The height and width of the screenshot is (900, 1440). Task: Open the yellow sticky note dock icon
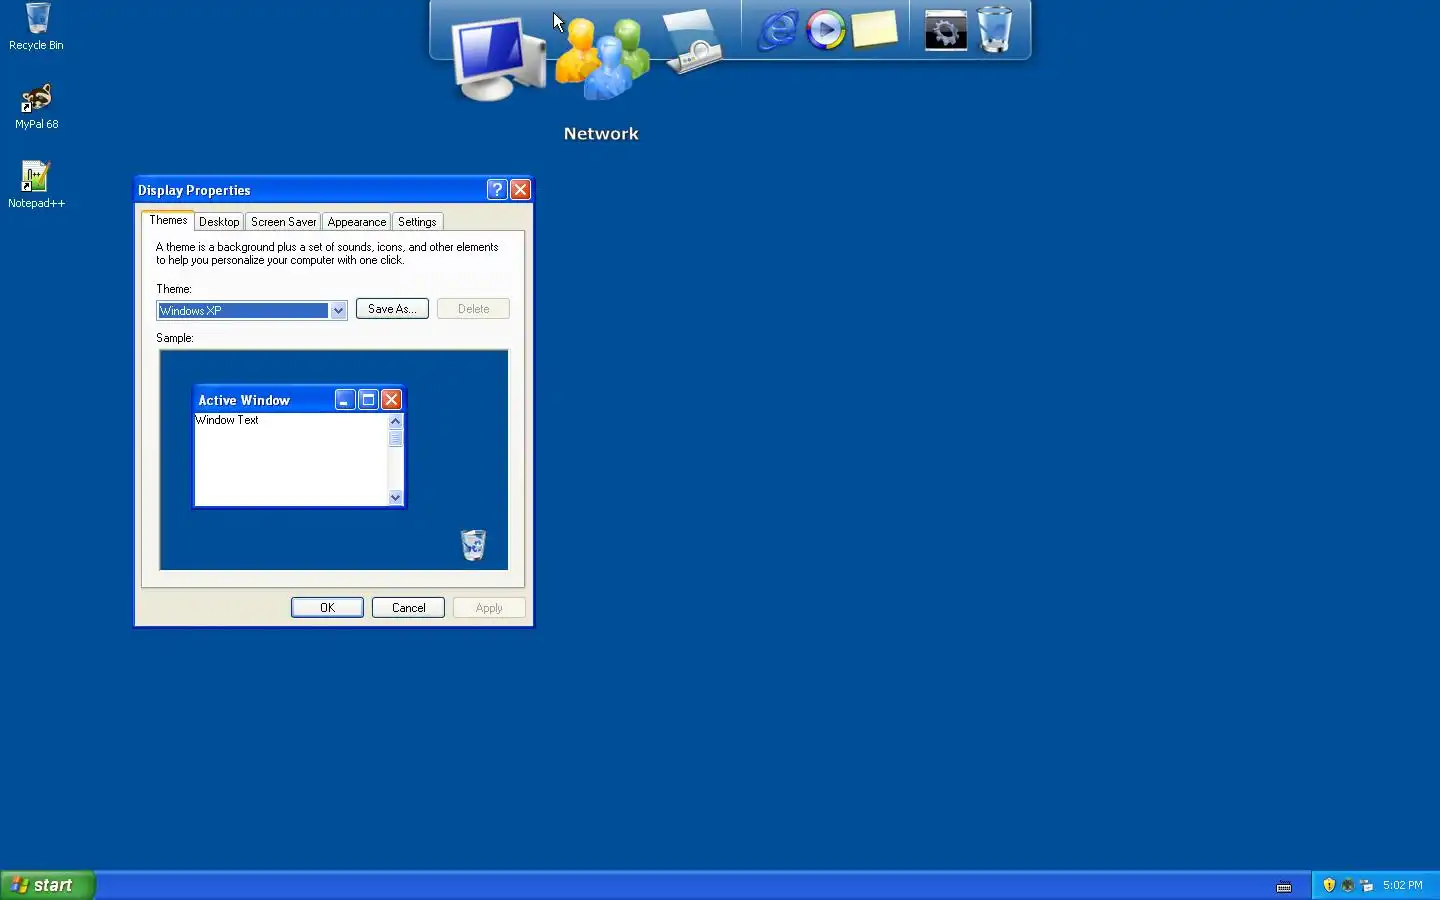point(875,30)
